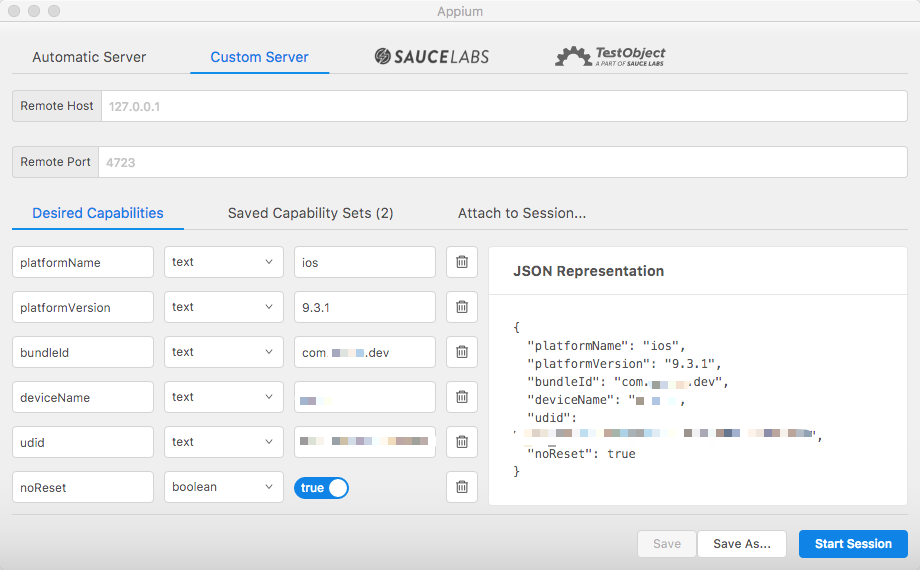Open the Sauce Labs tab
The width and height of the screenshot is (920, 570).
click(432, 56)
